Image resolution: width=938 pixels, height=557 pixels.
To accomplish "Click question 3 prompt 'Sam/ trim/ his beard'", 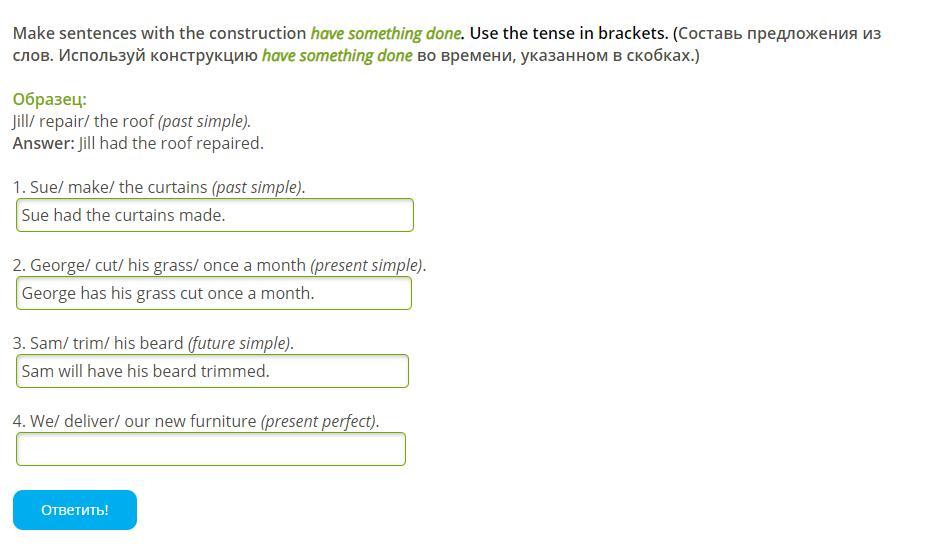I will 107,343.
